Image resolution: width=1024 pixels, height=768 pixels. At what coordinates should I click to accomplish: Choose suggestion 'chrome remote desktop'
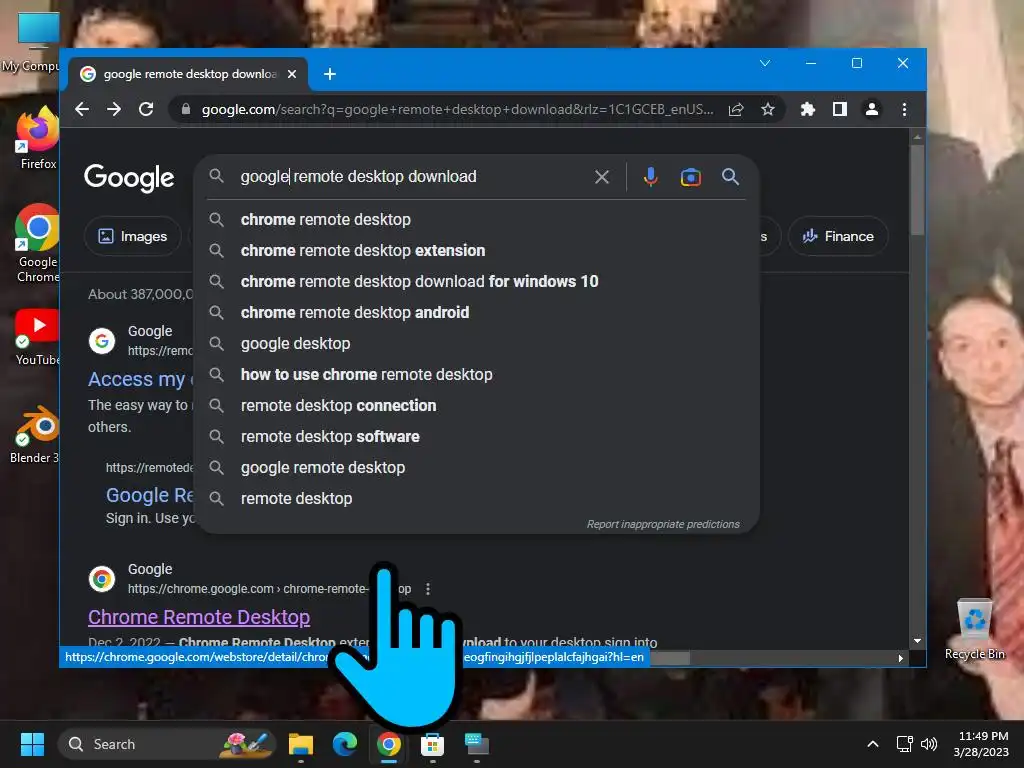477,219
